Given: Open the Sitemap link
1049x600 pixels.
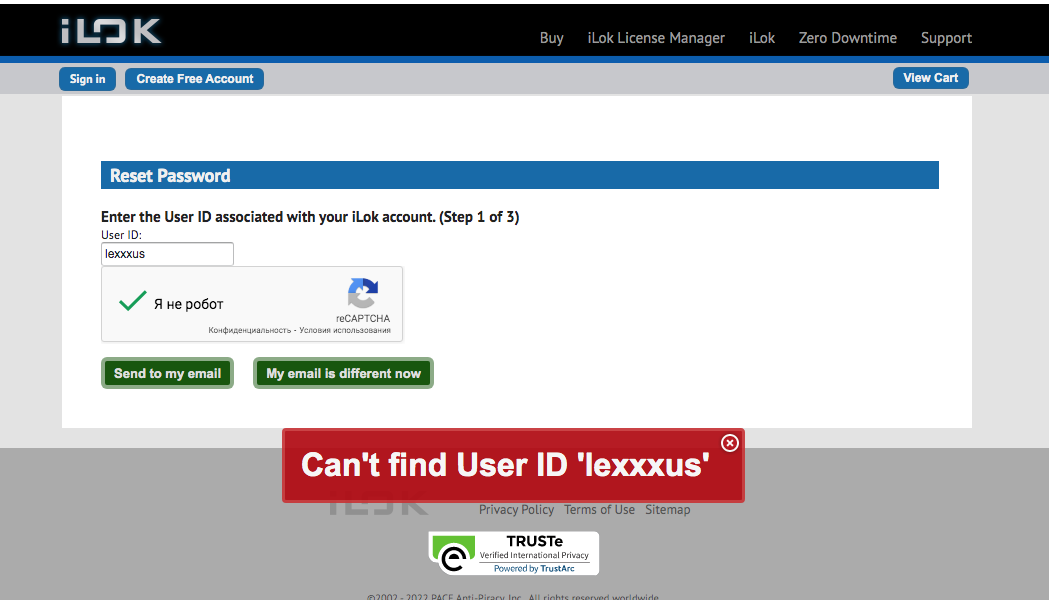Looking at the screenshot, I should click(668, 510).
